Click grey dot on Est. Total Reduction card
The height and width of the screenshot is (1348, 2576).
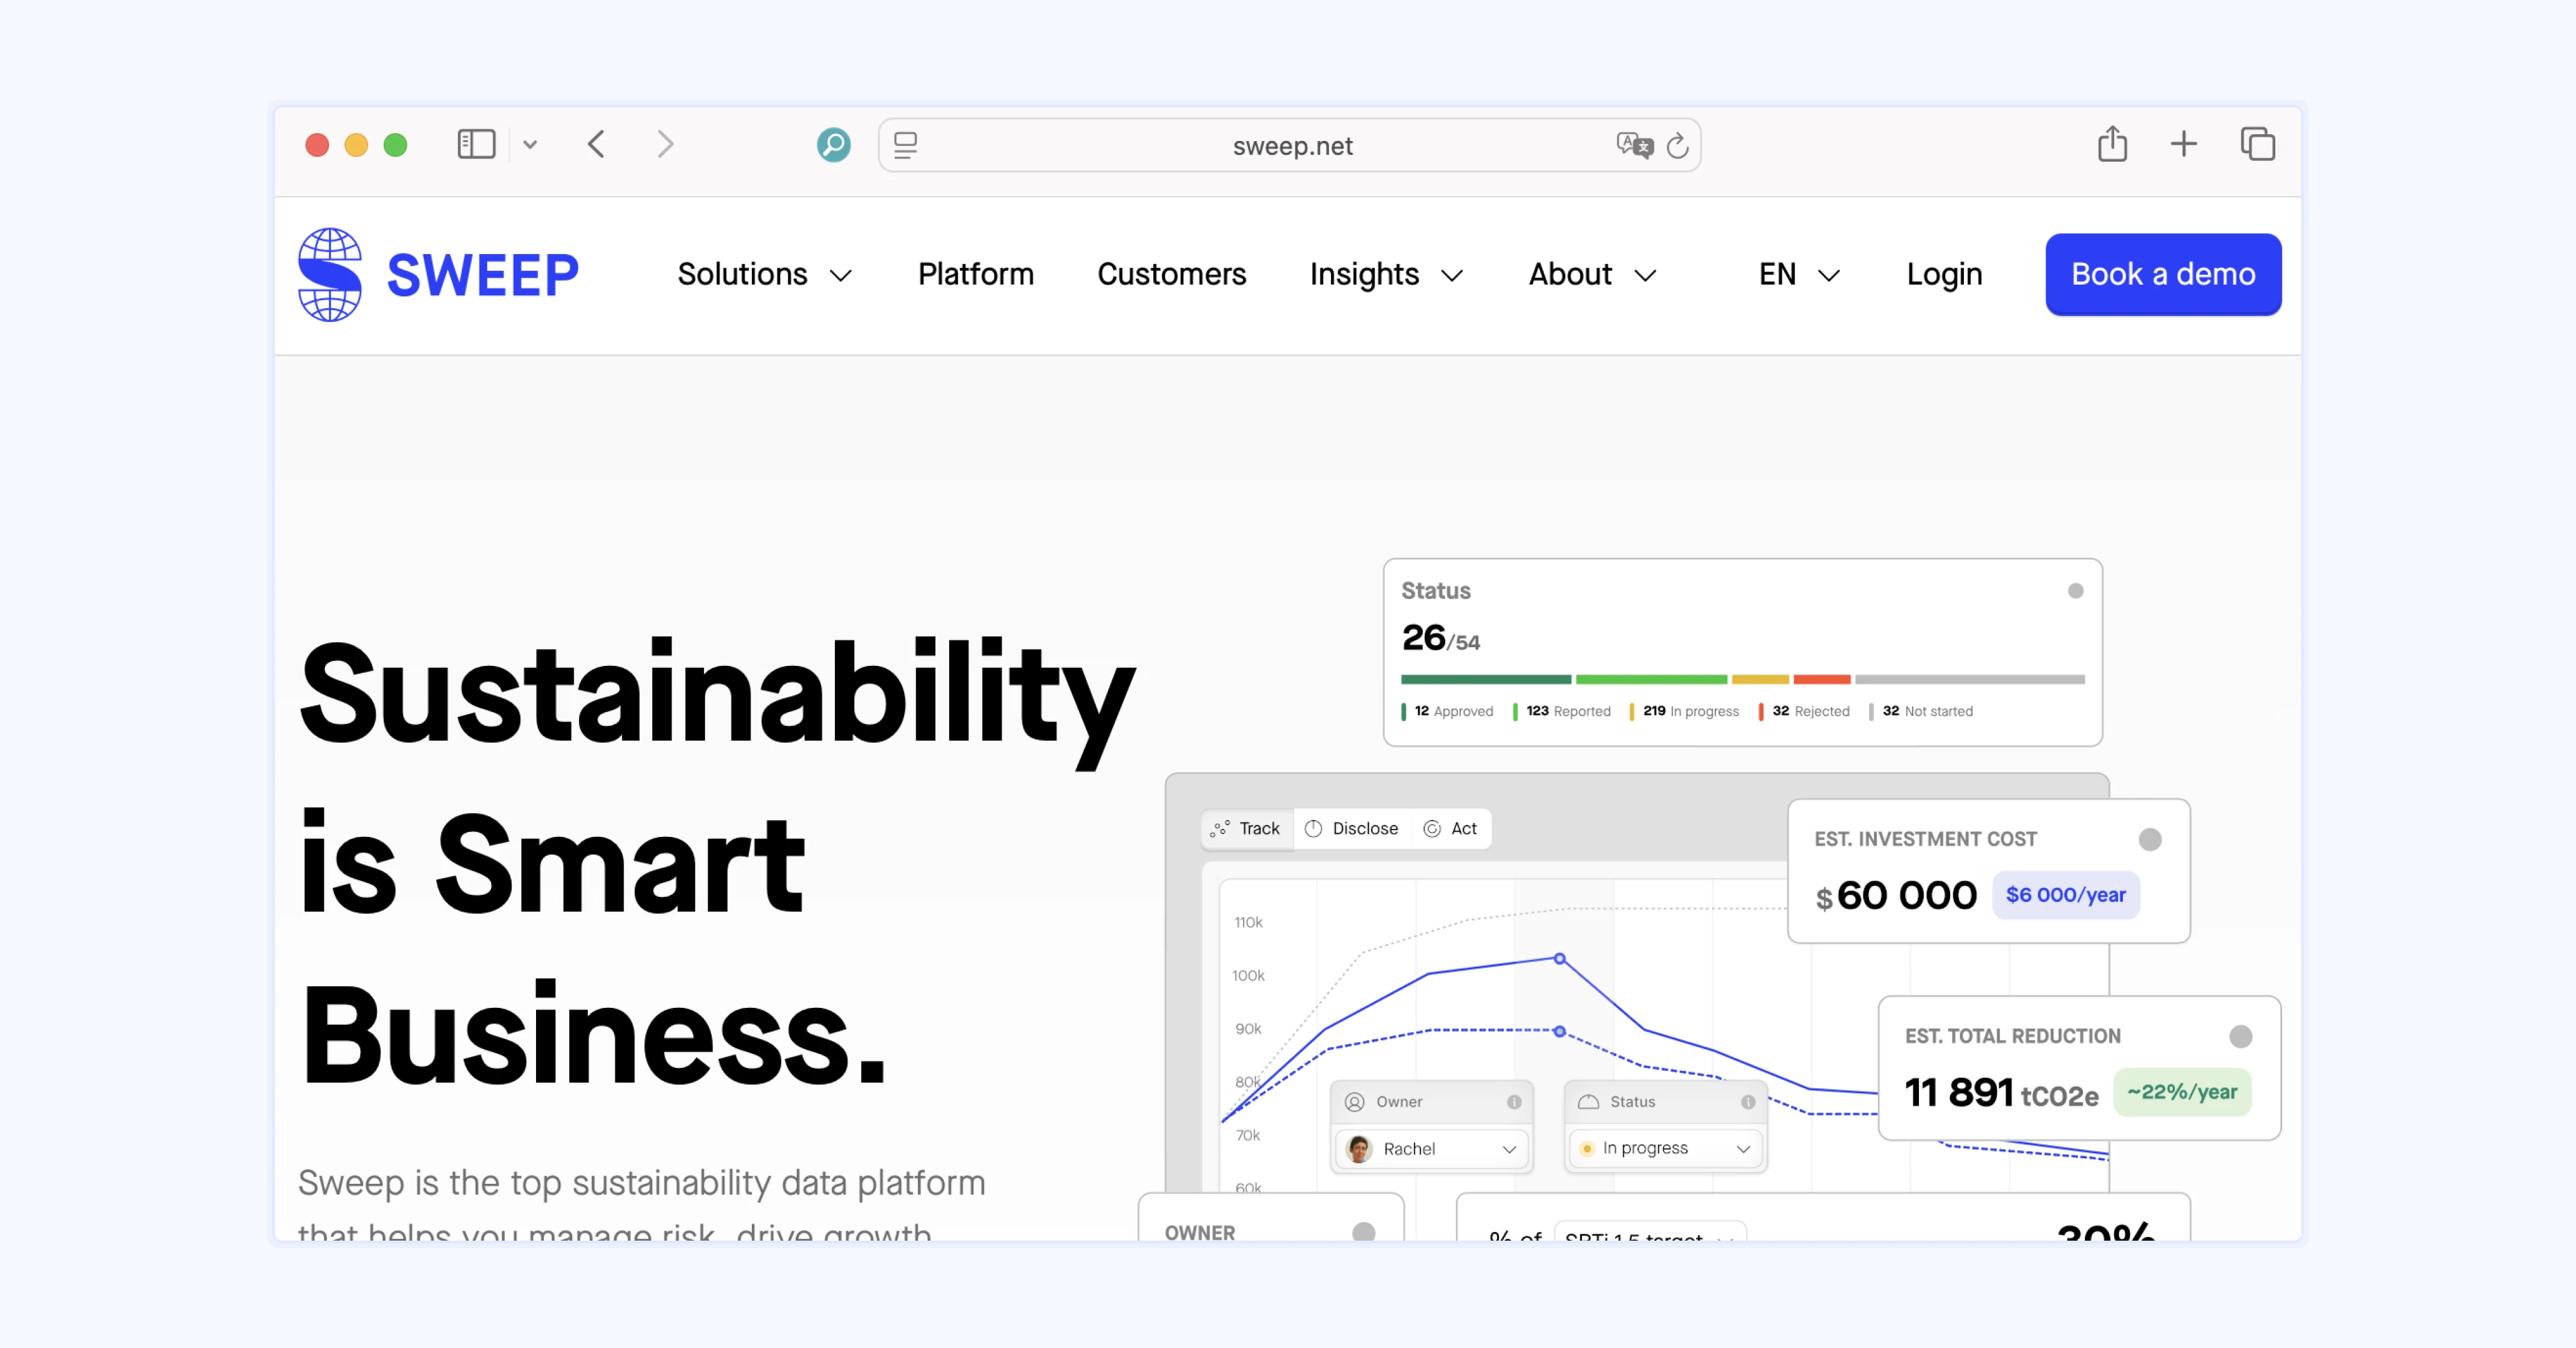(2241, 1036)
